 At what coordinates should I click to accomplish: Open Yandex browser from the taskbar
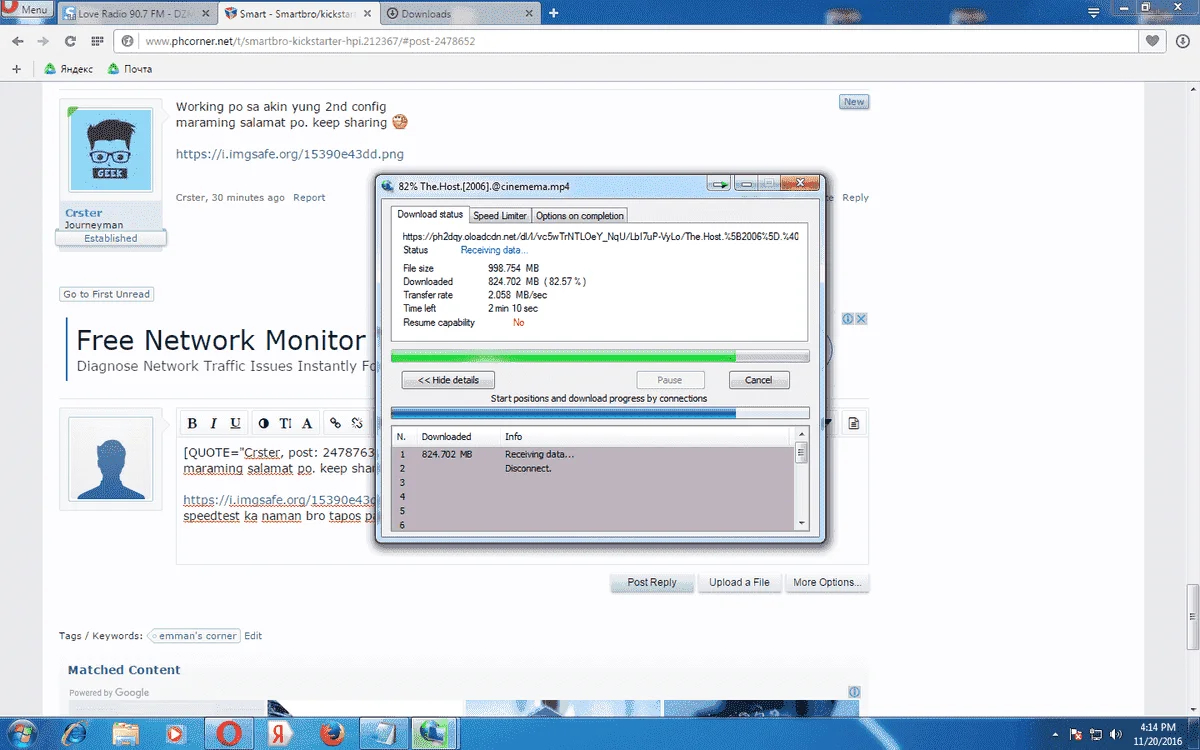[280, 733]
